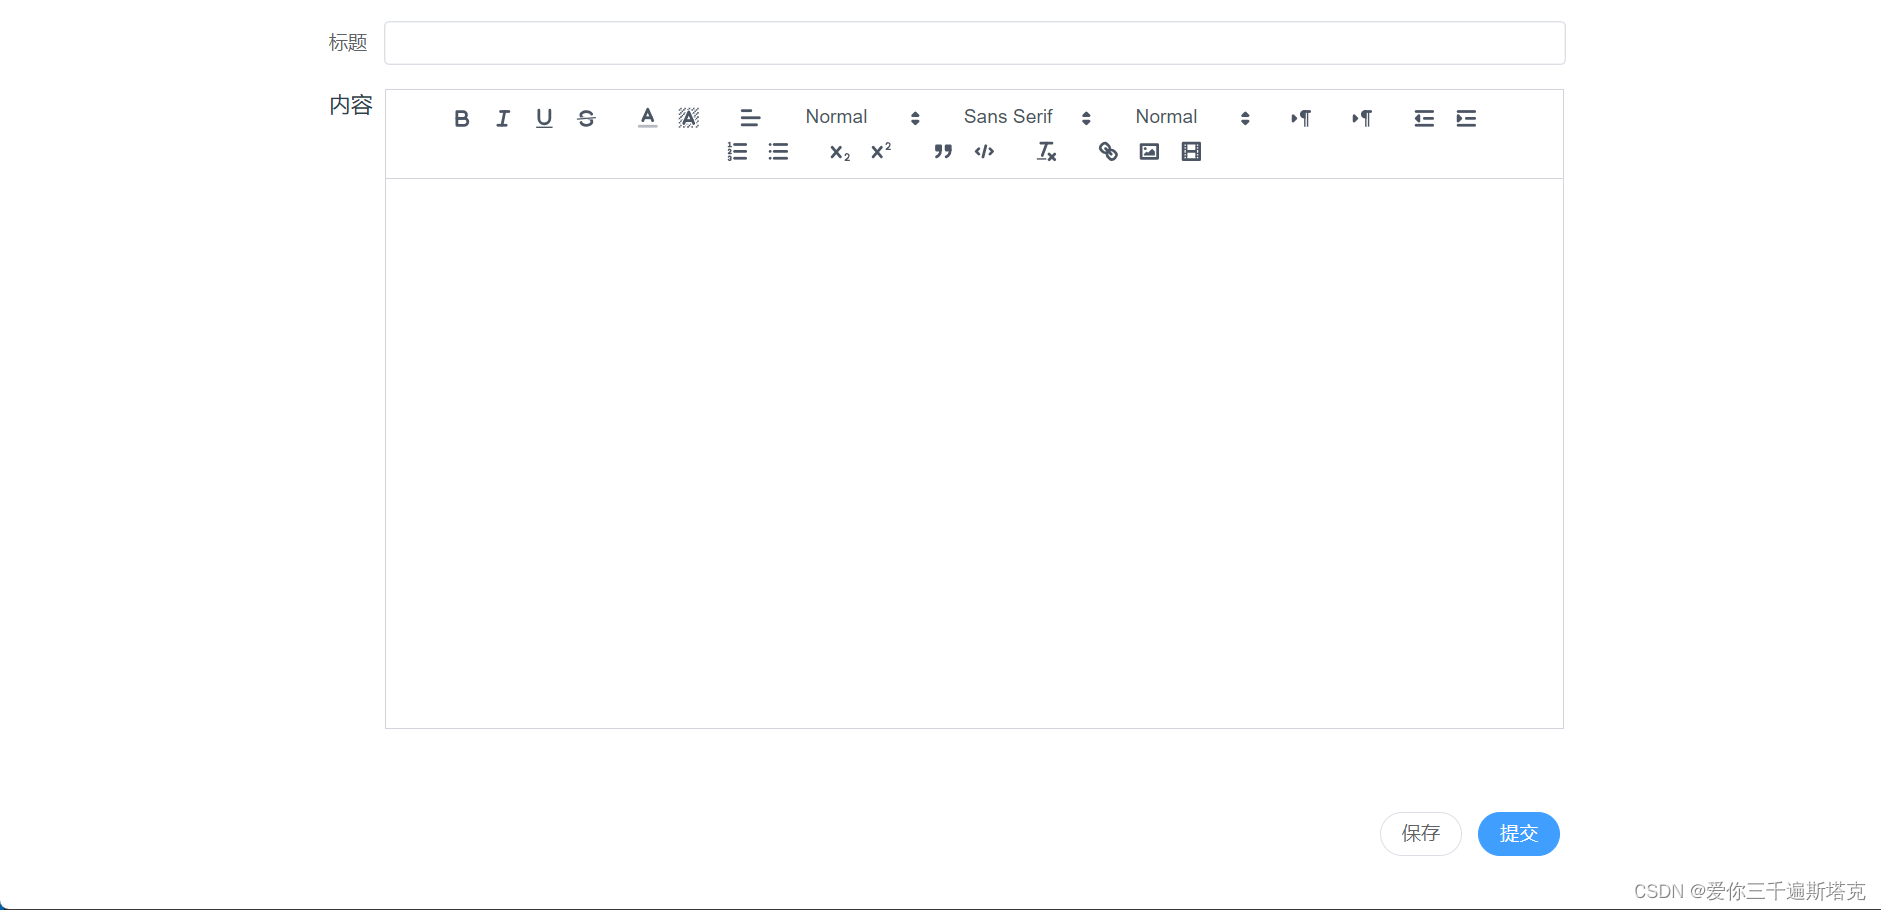Decrease indent with the outdent icon

(x=1424, y=118)
